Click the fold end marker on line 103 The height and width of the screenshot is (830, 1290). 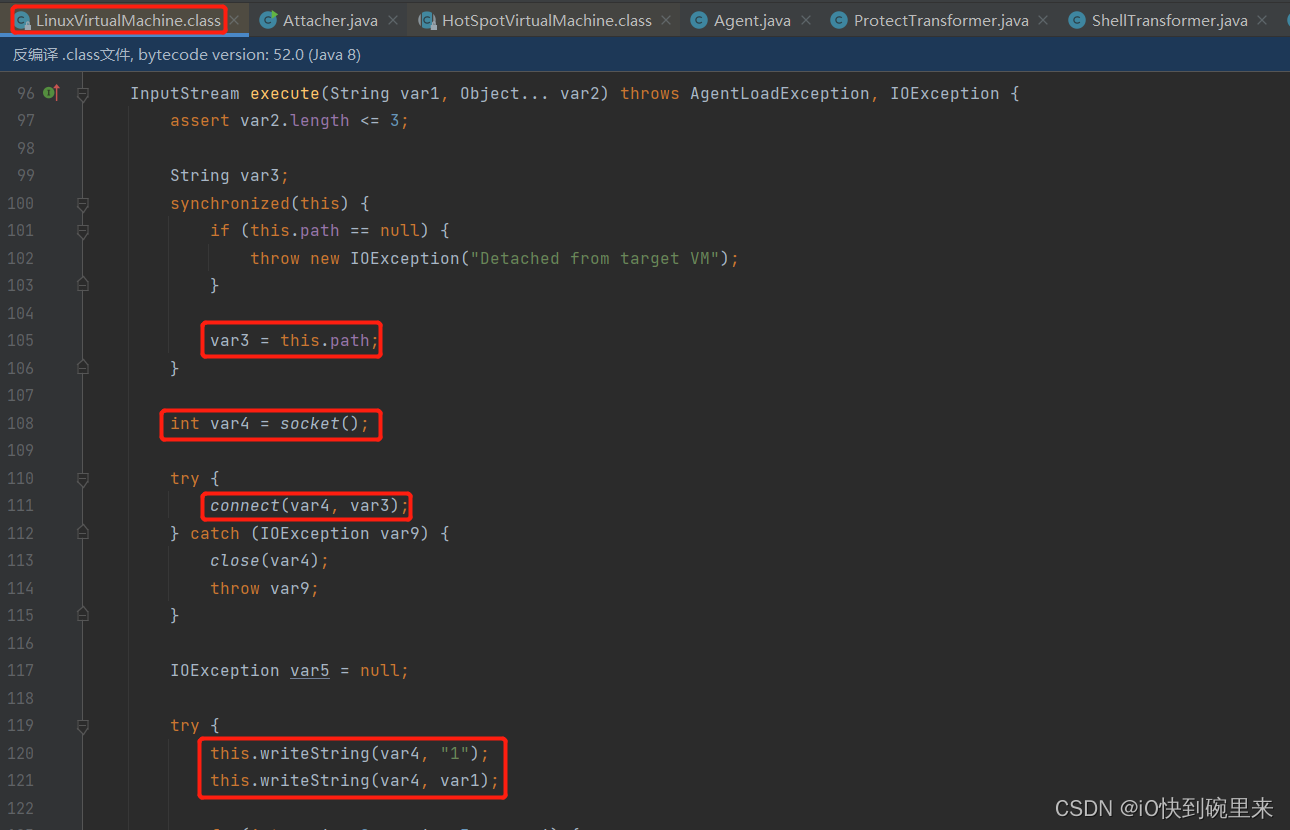point(83,286)
